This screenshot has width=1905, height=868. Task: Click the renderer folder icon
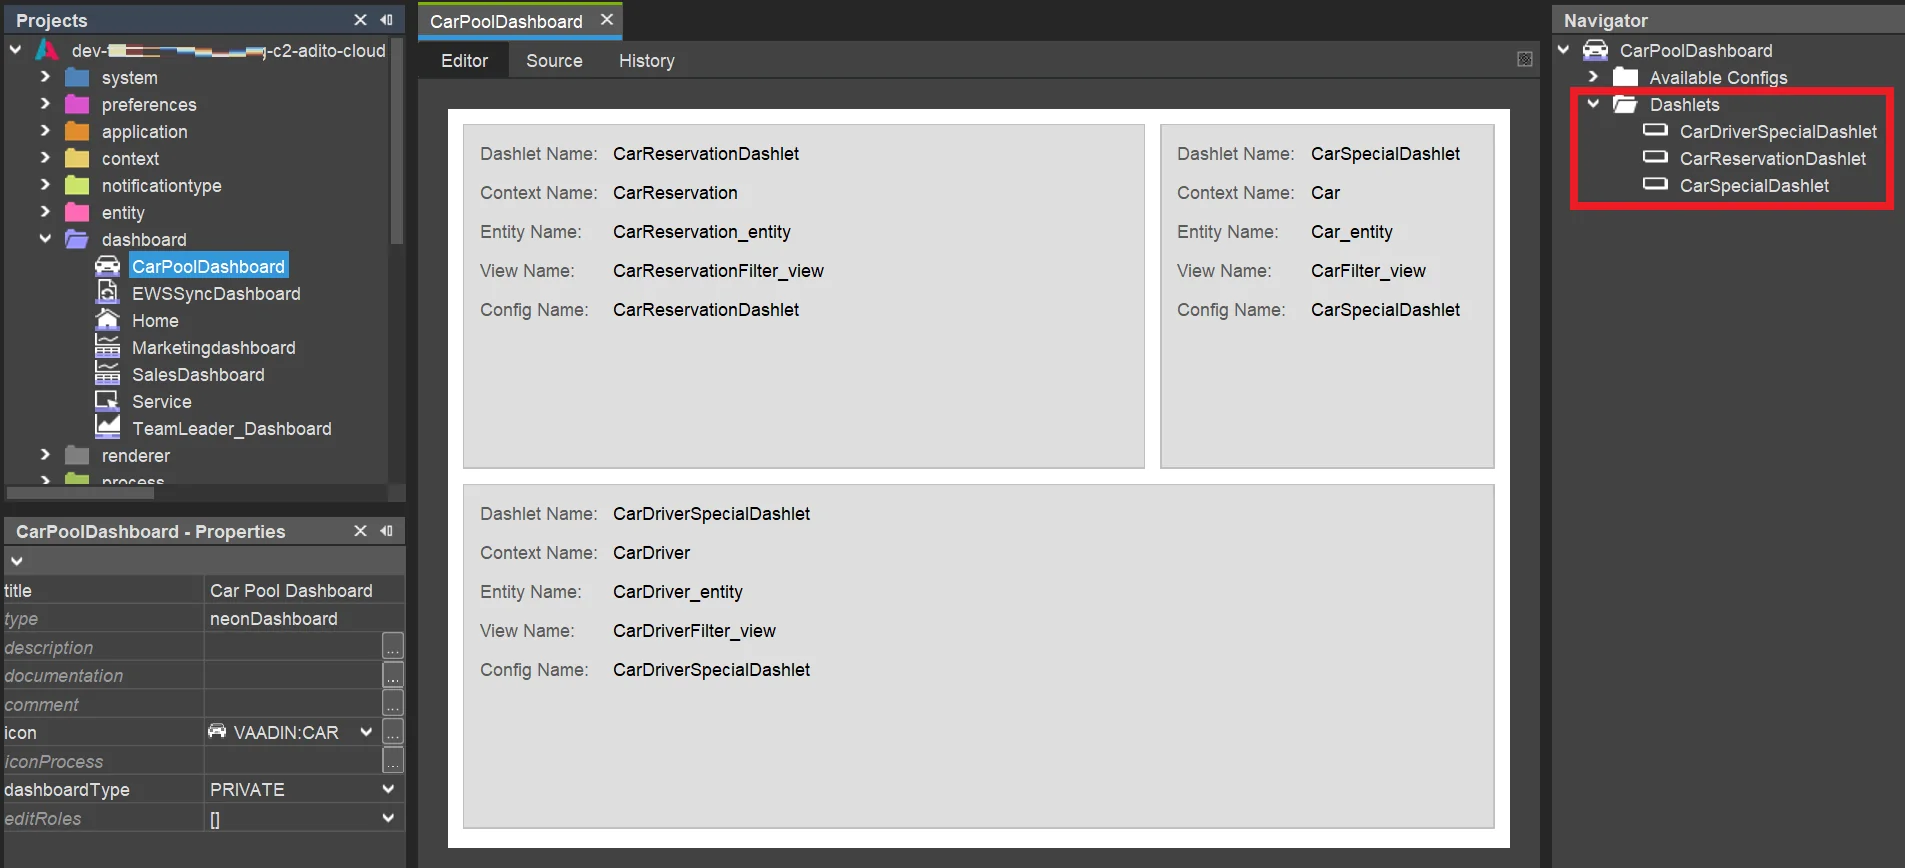coord(77,455)
